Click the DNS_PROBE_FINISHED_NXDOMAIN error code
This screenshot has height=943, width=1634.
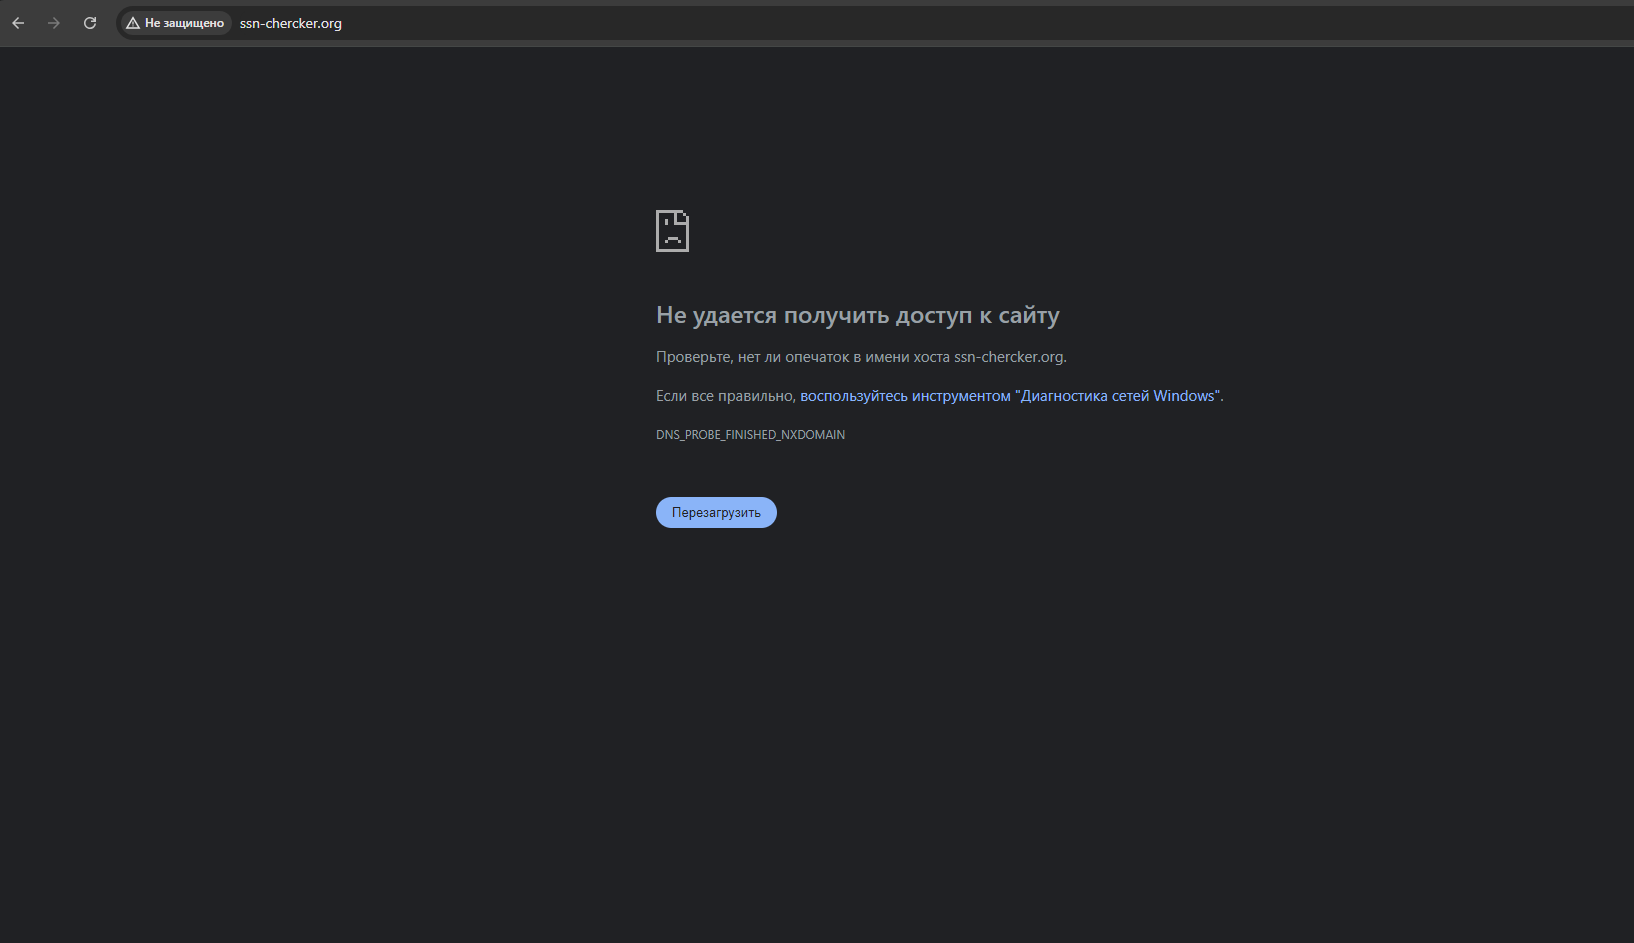pyautogui.click(x=750, y=435)
